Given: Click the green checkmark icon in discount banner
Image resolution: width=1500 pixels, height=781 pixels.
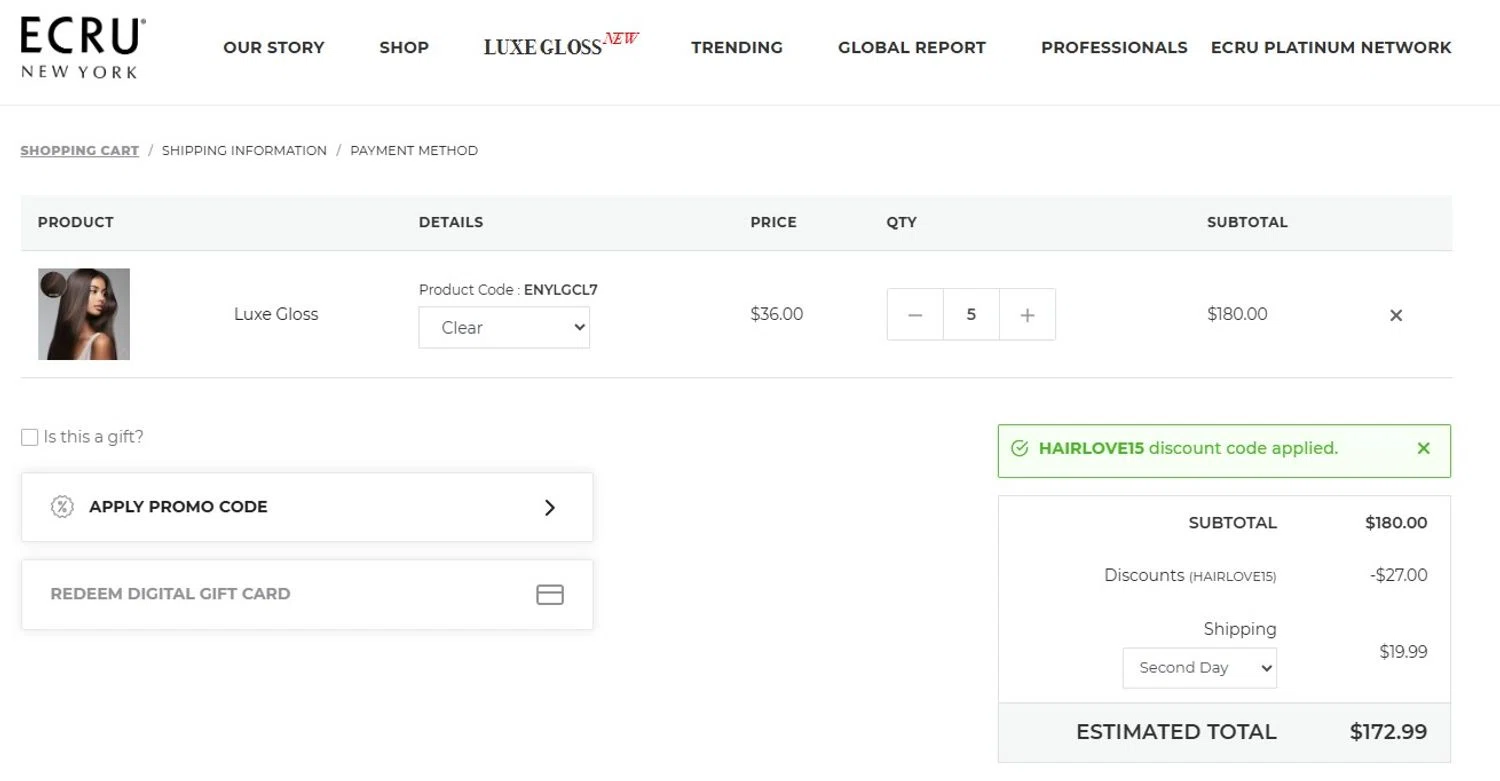Looking at the screenshot, I should (x=1019, y=448).
